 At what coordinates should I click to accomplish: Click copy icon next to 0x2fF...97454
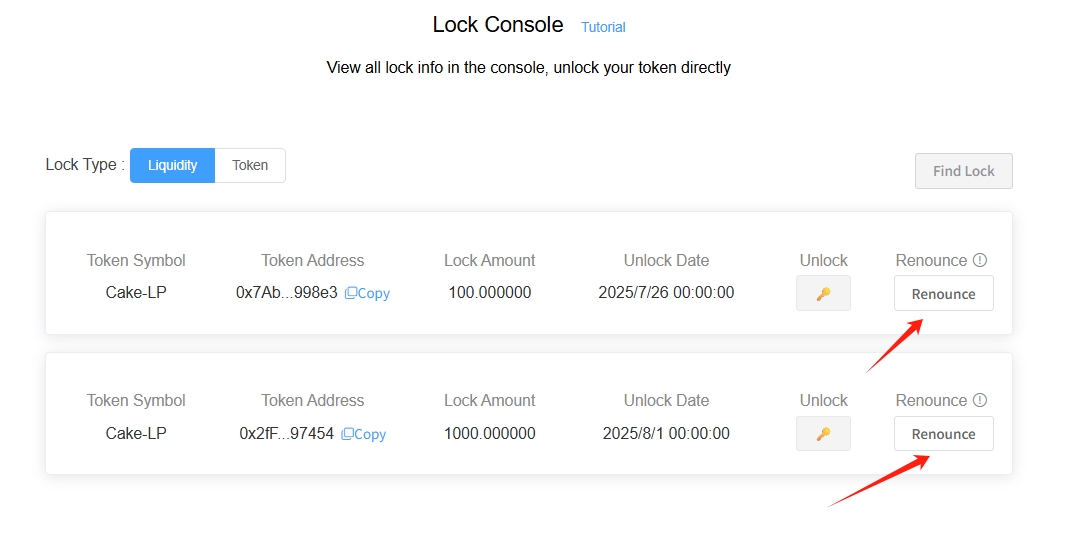click(x=347, y=434)
